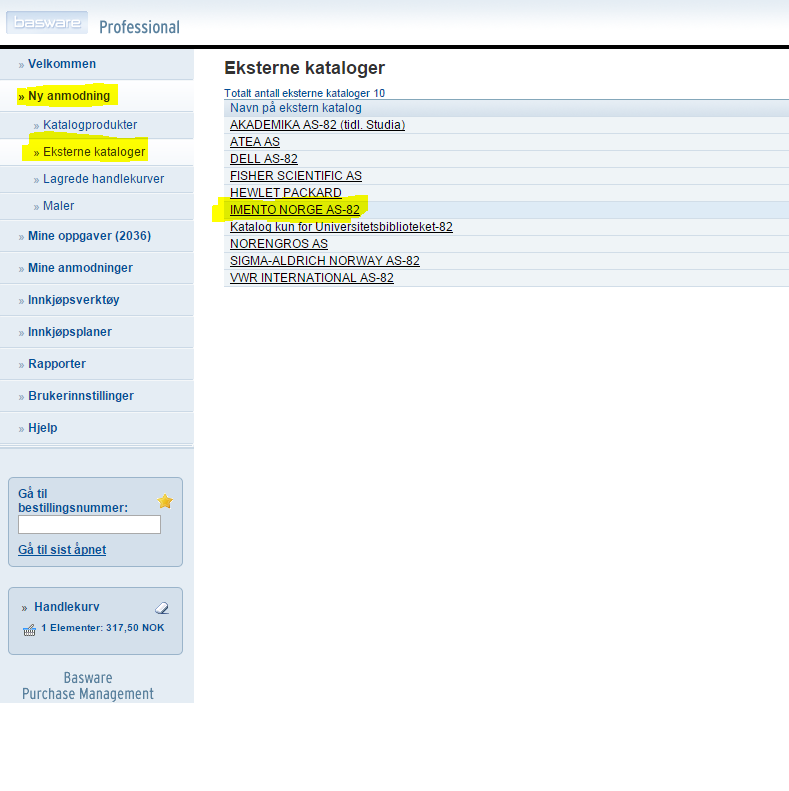Click the eraser icon in Handlekurv
789x791 pixels.
162,607
